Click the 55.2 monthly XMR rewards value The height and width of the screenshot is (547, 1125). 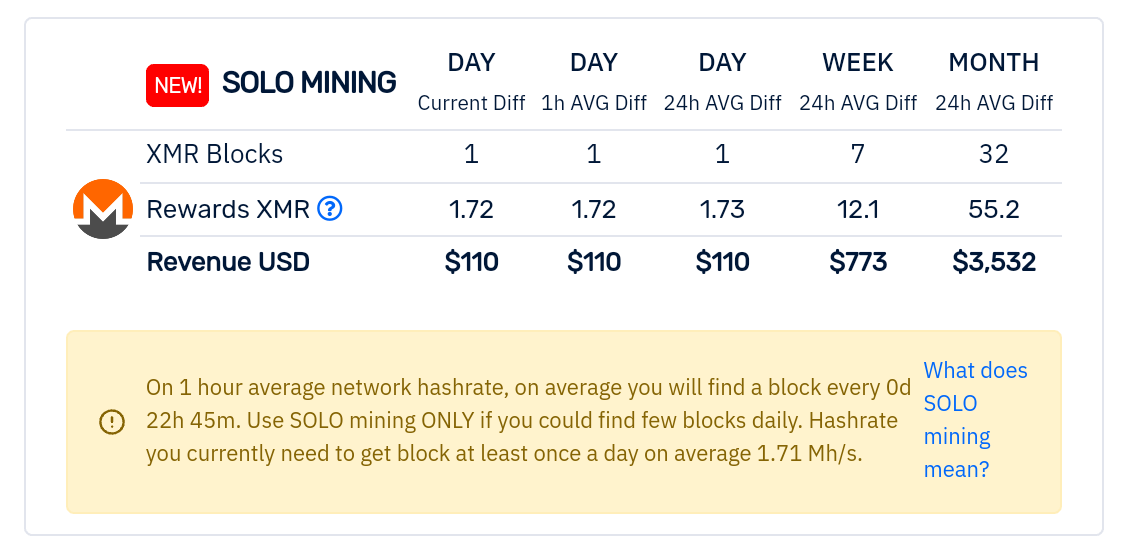point(994,209)
